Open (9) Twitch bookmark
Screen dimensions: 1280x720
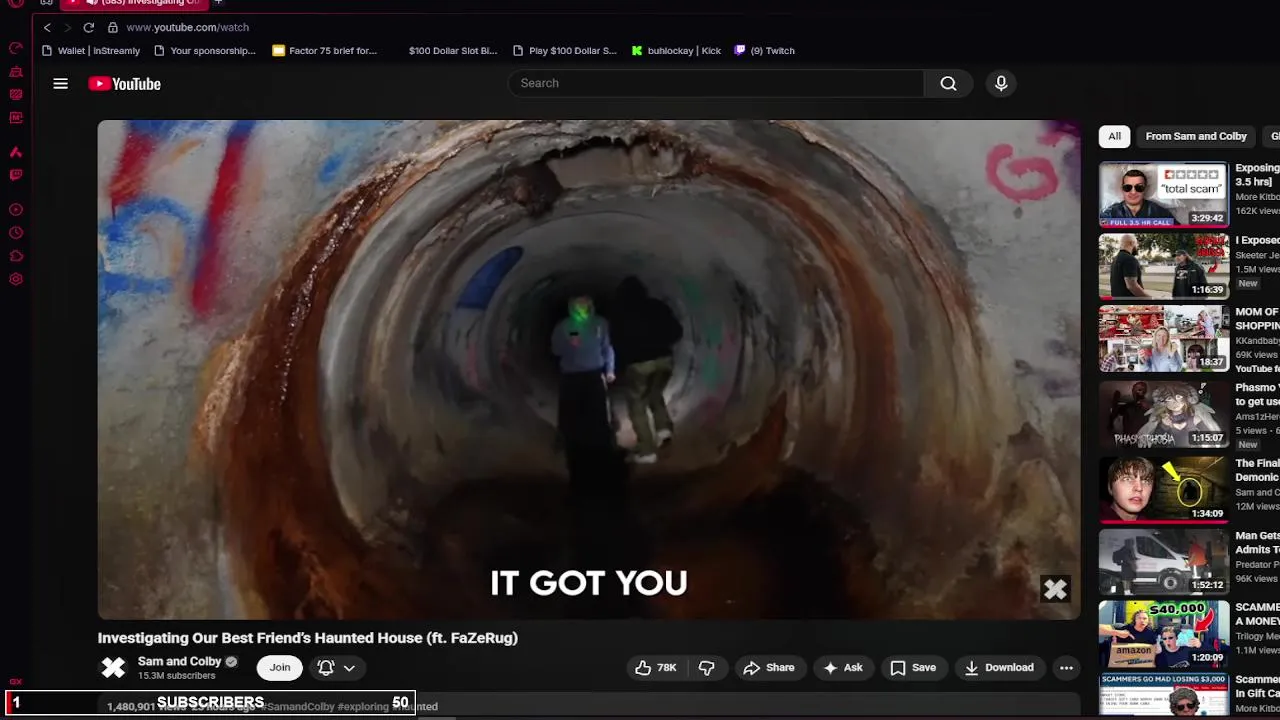click(x=765, y=51)
